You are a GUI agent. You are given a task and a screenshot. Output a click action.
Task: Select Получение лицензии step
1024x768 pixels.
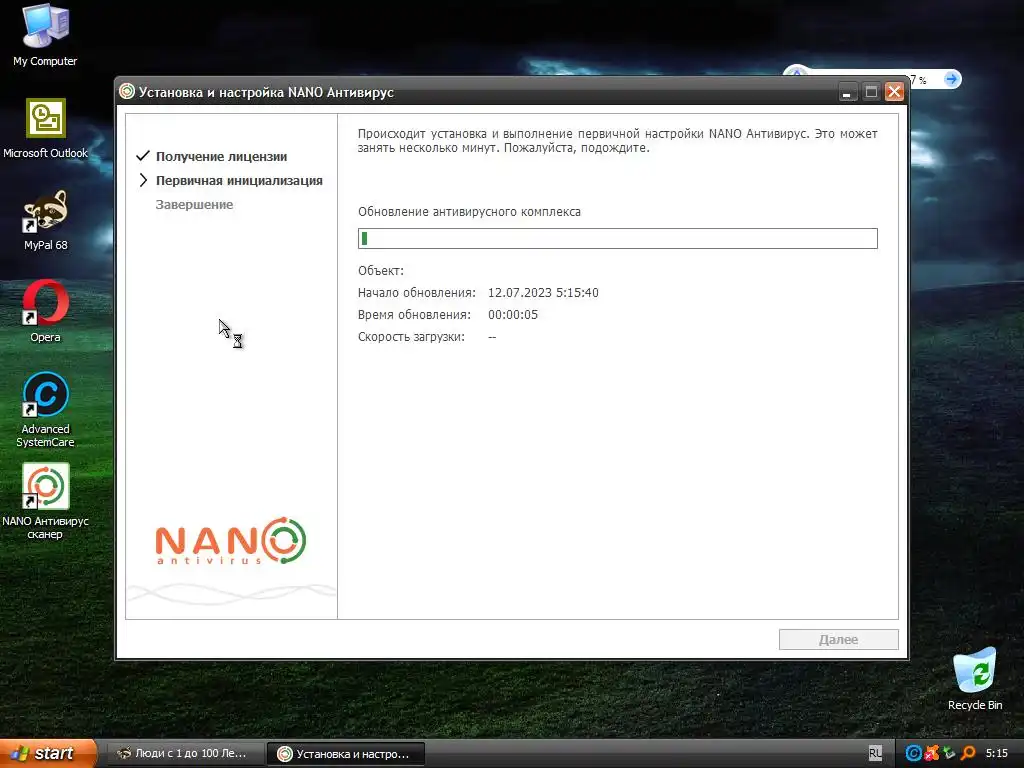pyautogui.click(x=221, y=157)
